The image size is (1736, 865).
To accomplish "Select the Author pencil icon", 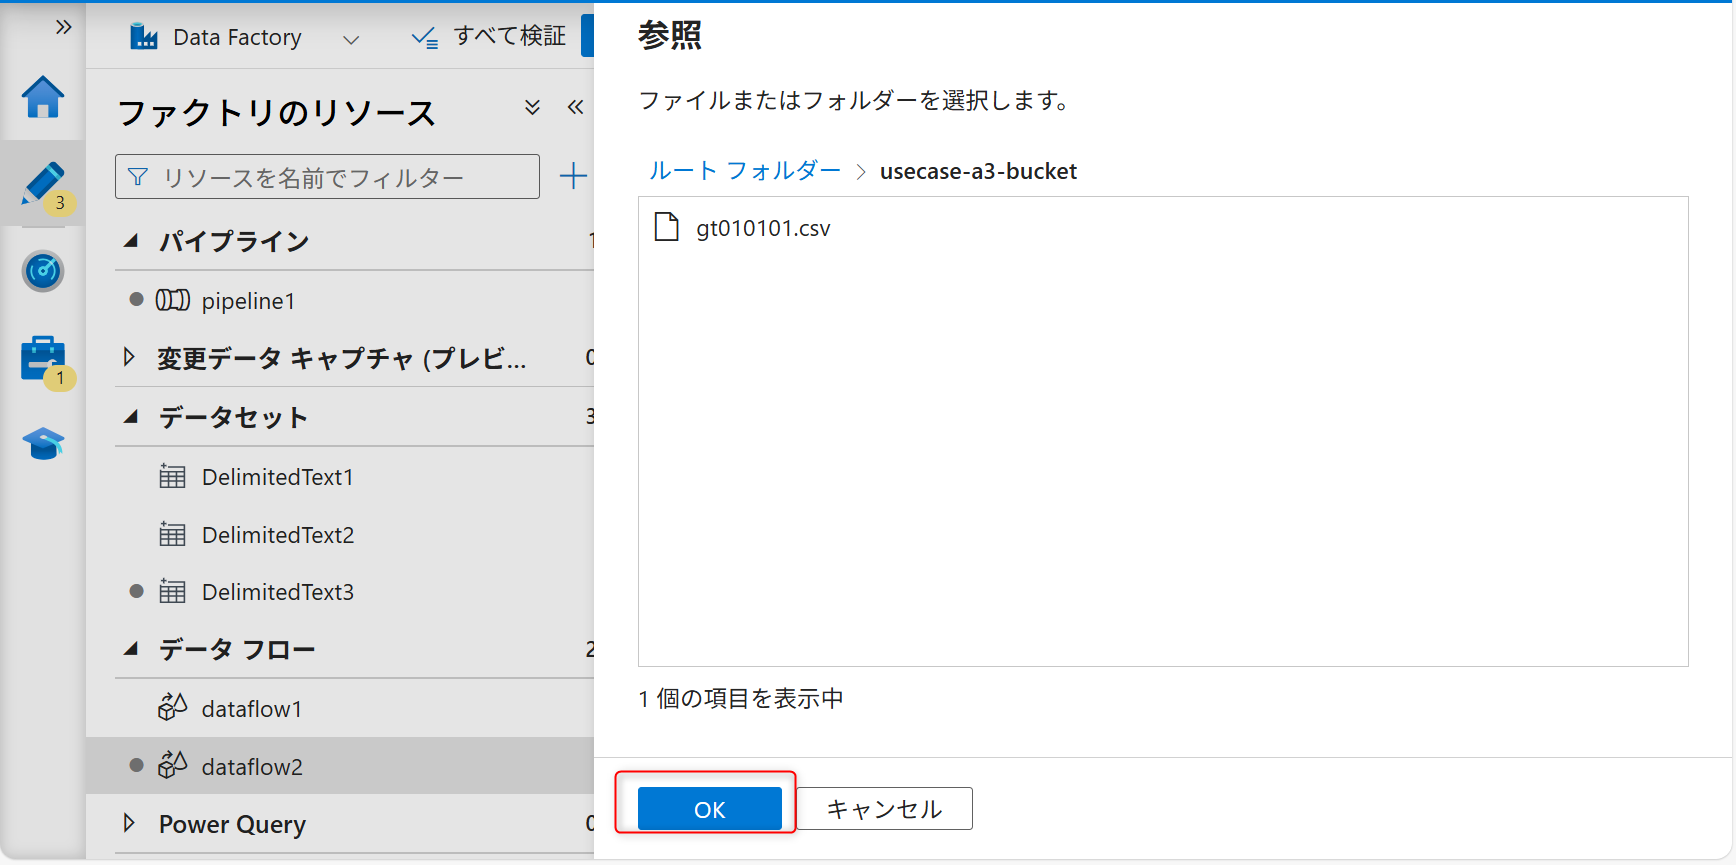I will pos(43,185).
